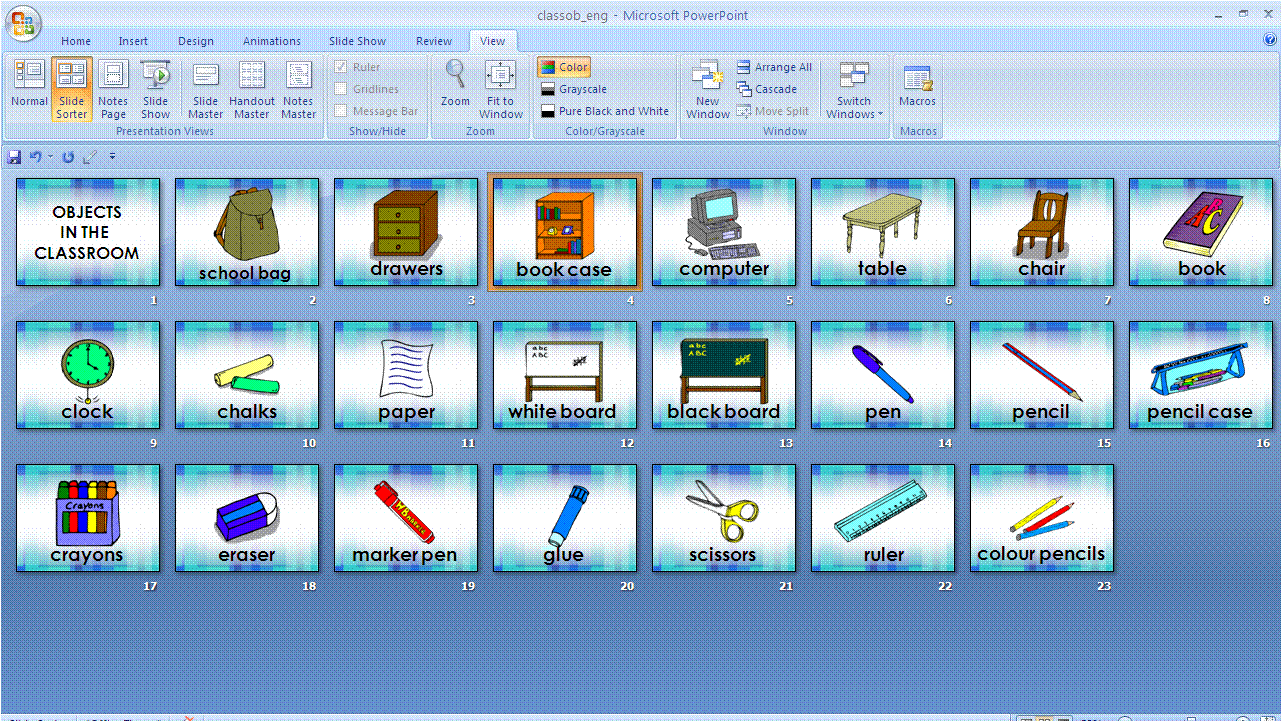
Task: Switch to Normal view
Action: coord(29,89)
